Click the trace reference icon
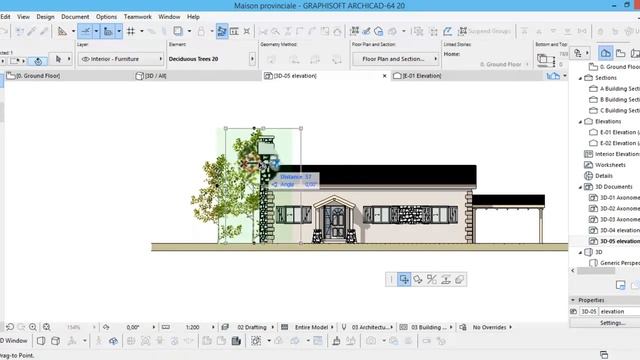Viewport: 640px width, 360px height. pyautogui.click(x=178, y=31)
